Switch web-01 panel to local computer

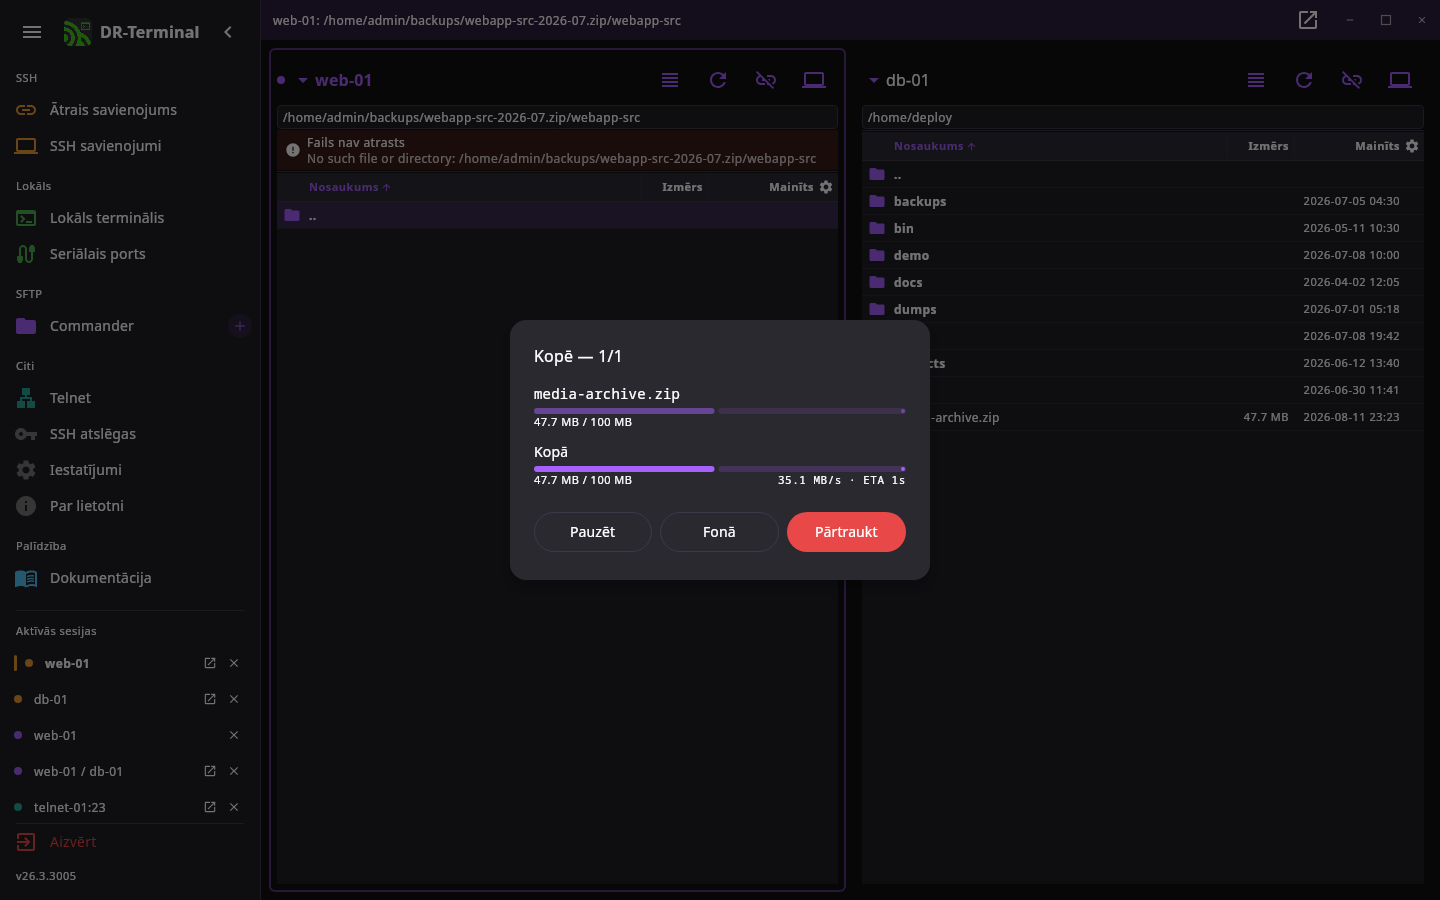[814, 80]
